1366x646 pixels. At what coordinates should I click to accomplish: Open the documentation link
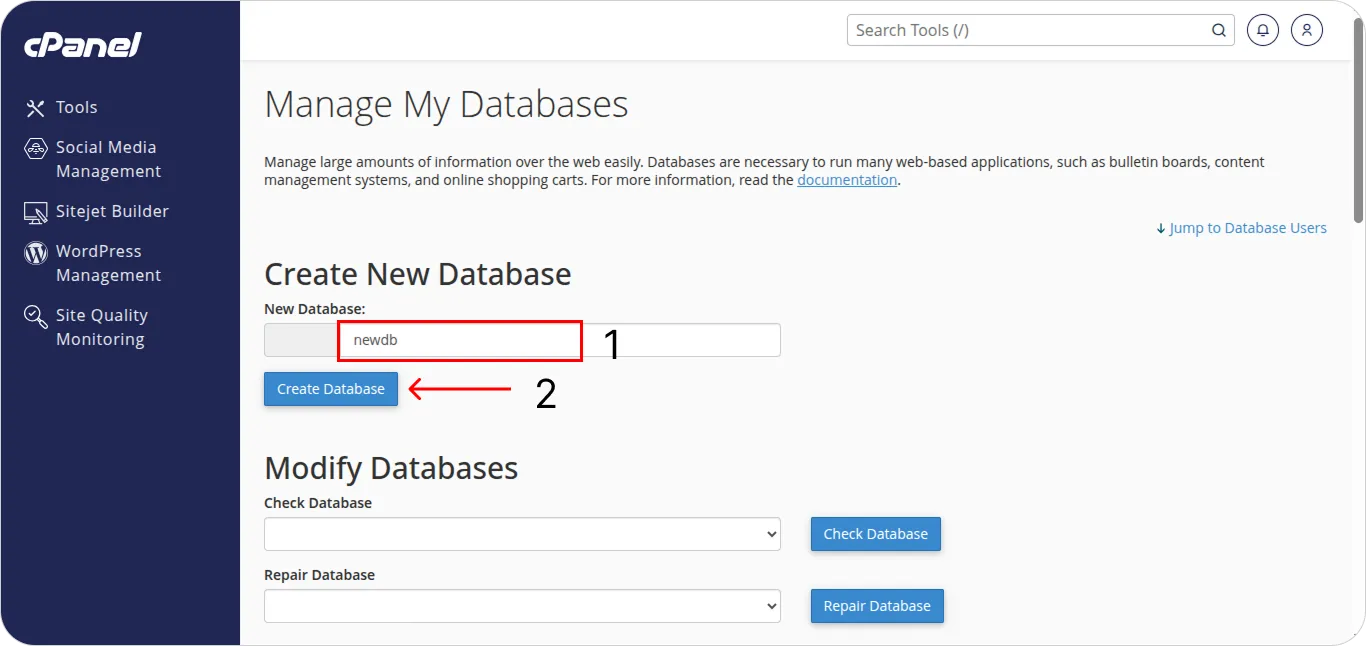pyautogui.click(x=847, y=180)
